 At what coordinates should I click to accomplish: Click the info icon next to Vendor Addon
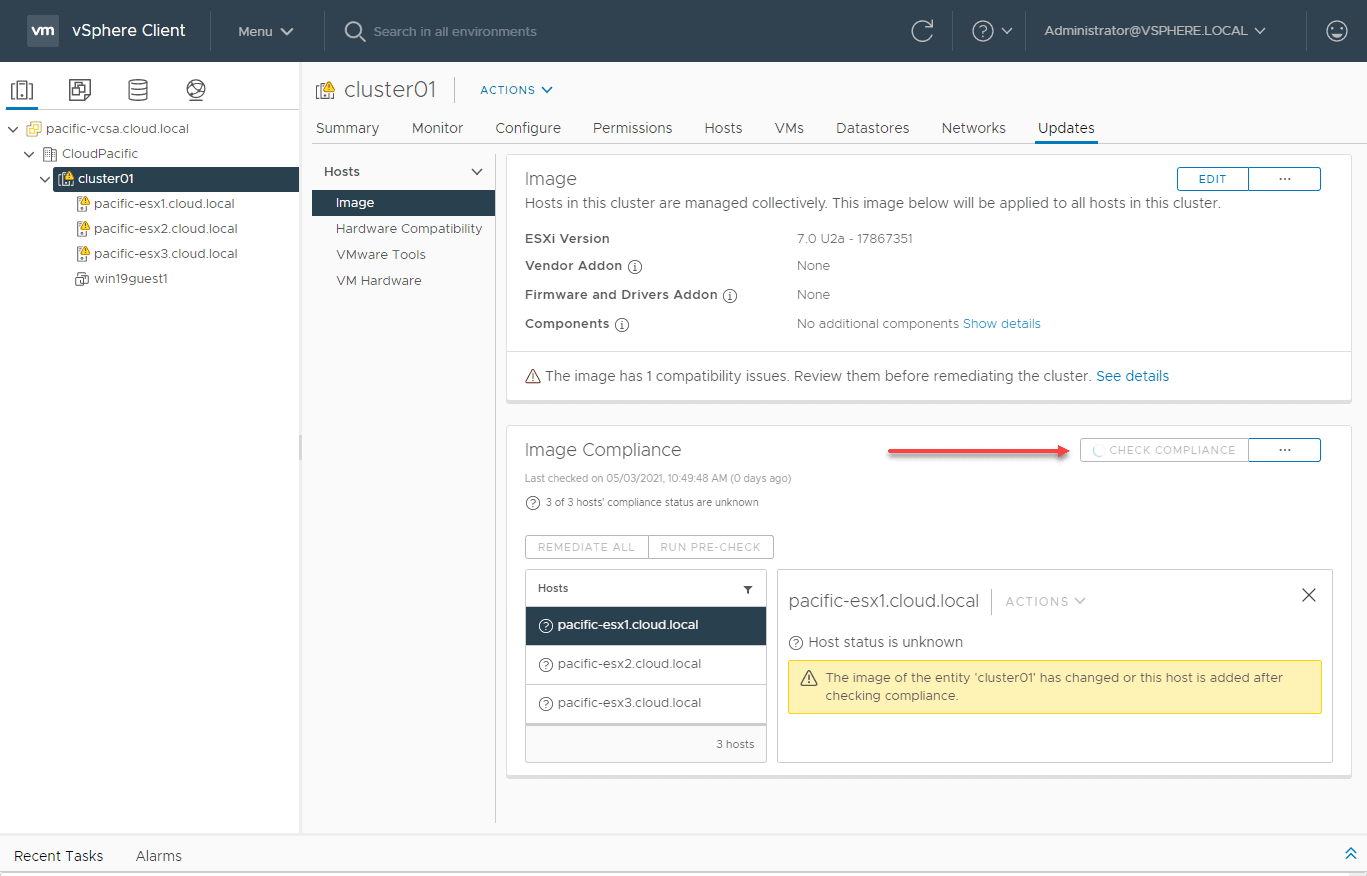pyautogui.click(x=635, y=267)
